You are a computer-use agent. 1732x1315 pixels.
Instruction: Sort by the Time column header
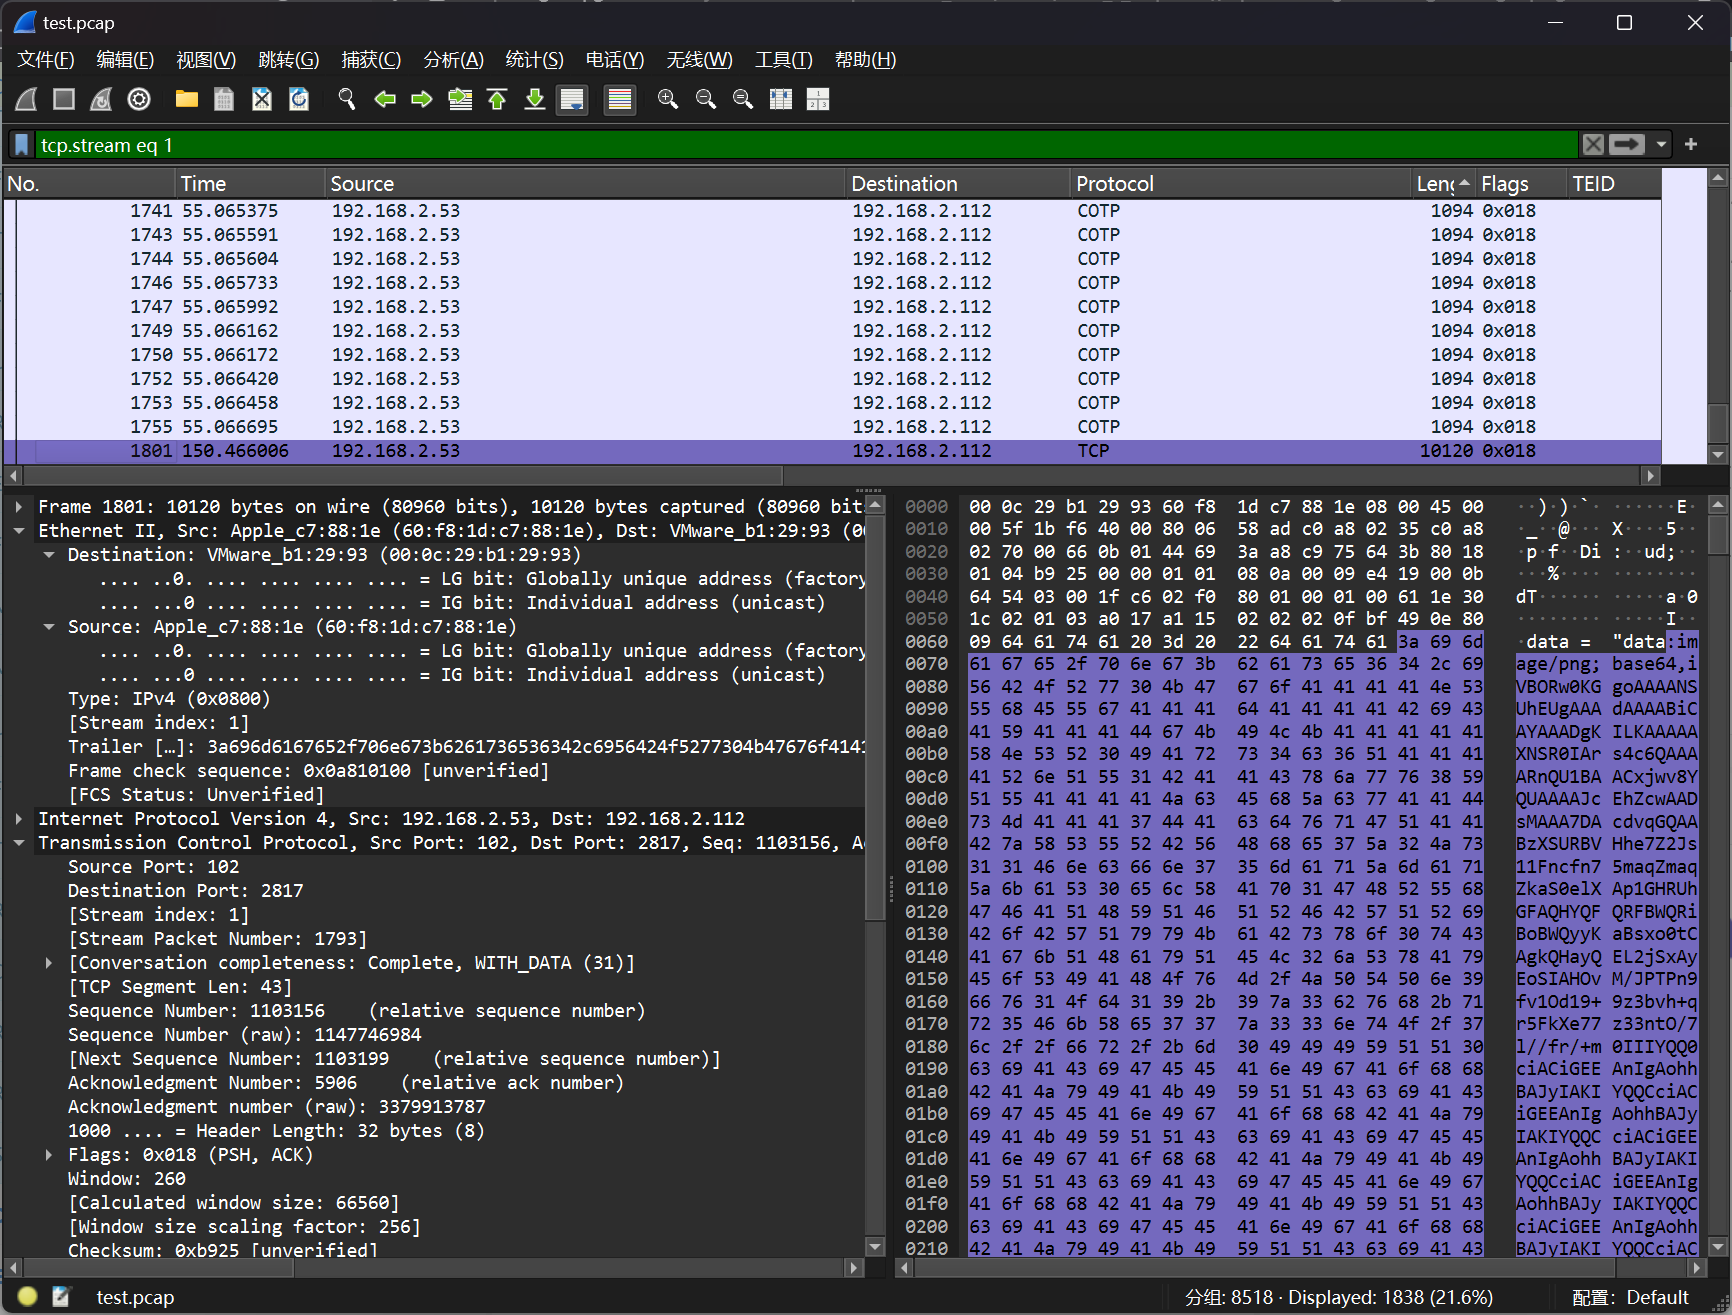250,184
